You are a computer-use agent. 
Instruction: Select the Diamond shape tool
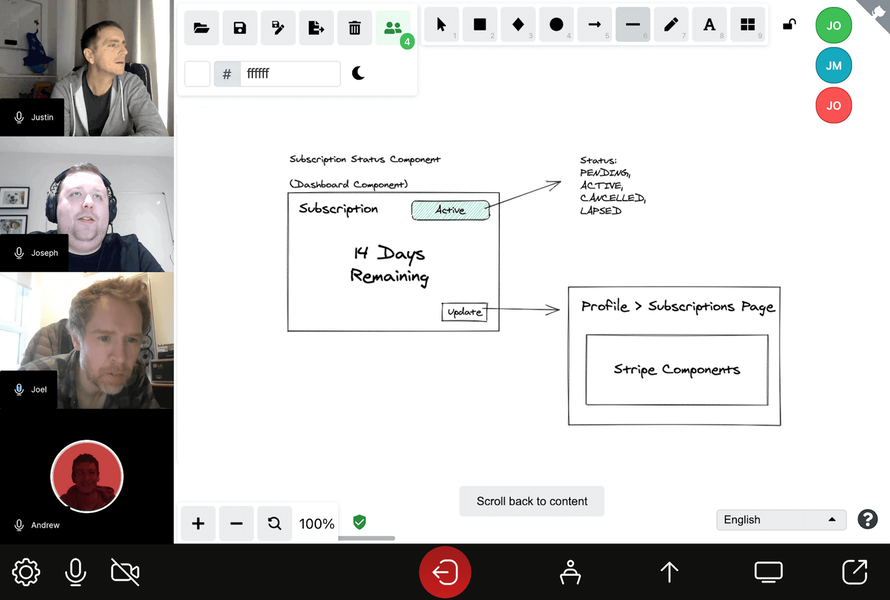tap(518, 25)
